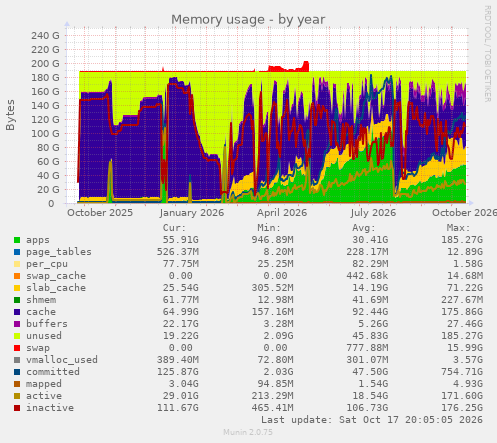Click the 'Min:' column header

[269, 228]
